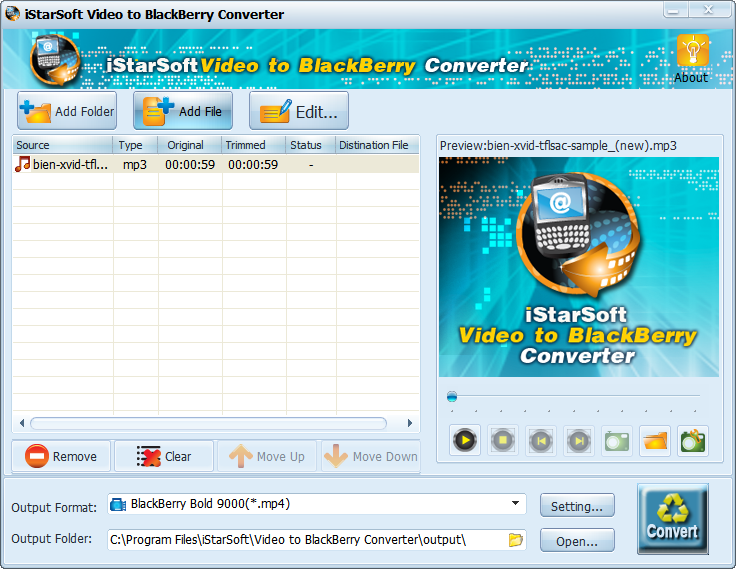Open the Setting... dialog
This screenshot has width=736, height=569.
(577, 506)
